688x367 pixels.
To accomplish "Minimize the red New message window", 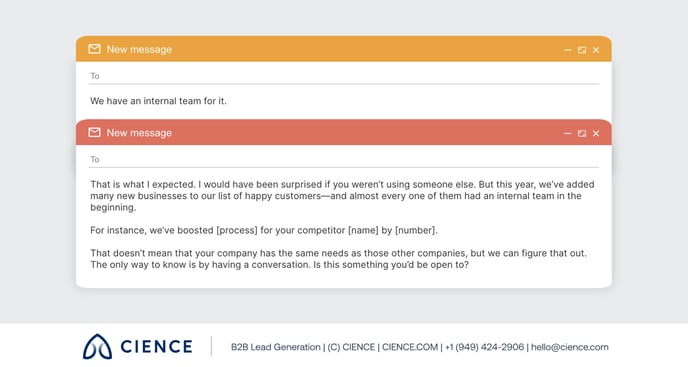I will pyautogui.click(x=567, y=133).
